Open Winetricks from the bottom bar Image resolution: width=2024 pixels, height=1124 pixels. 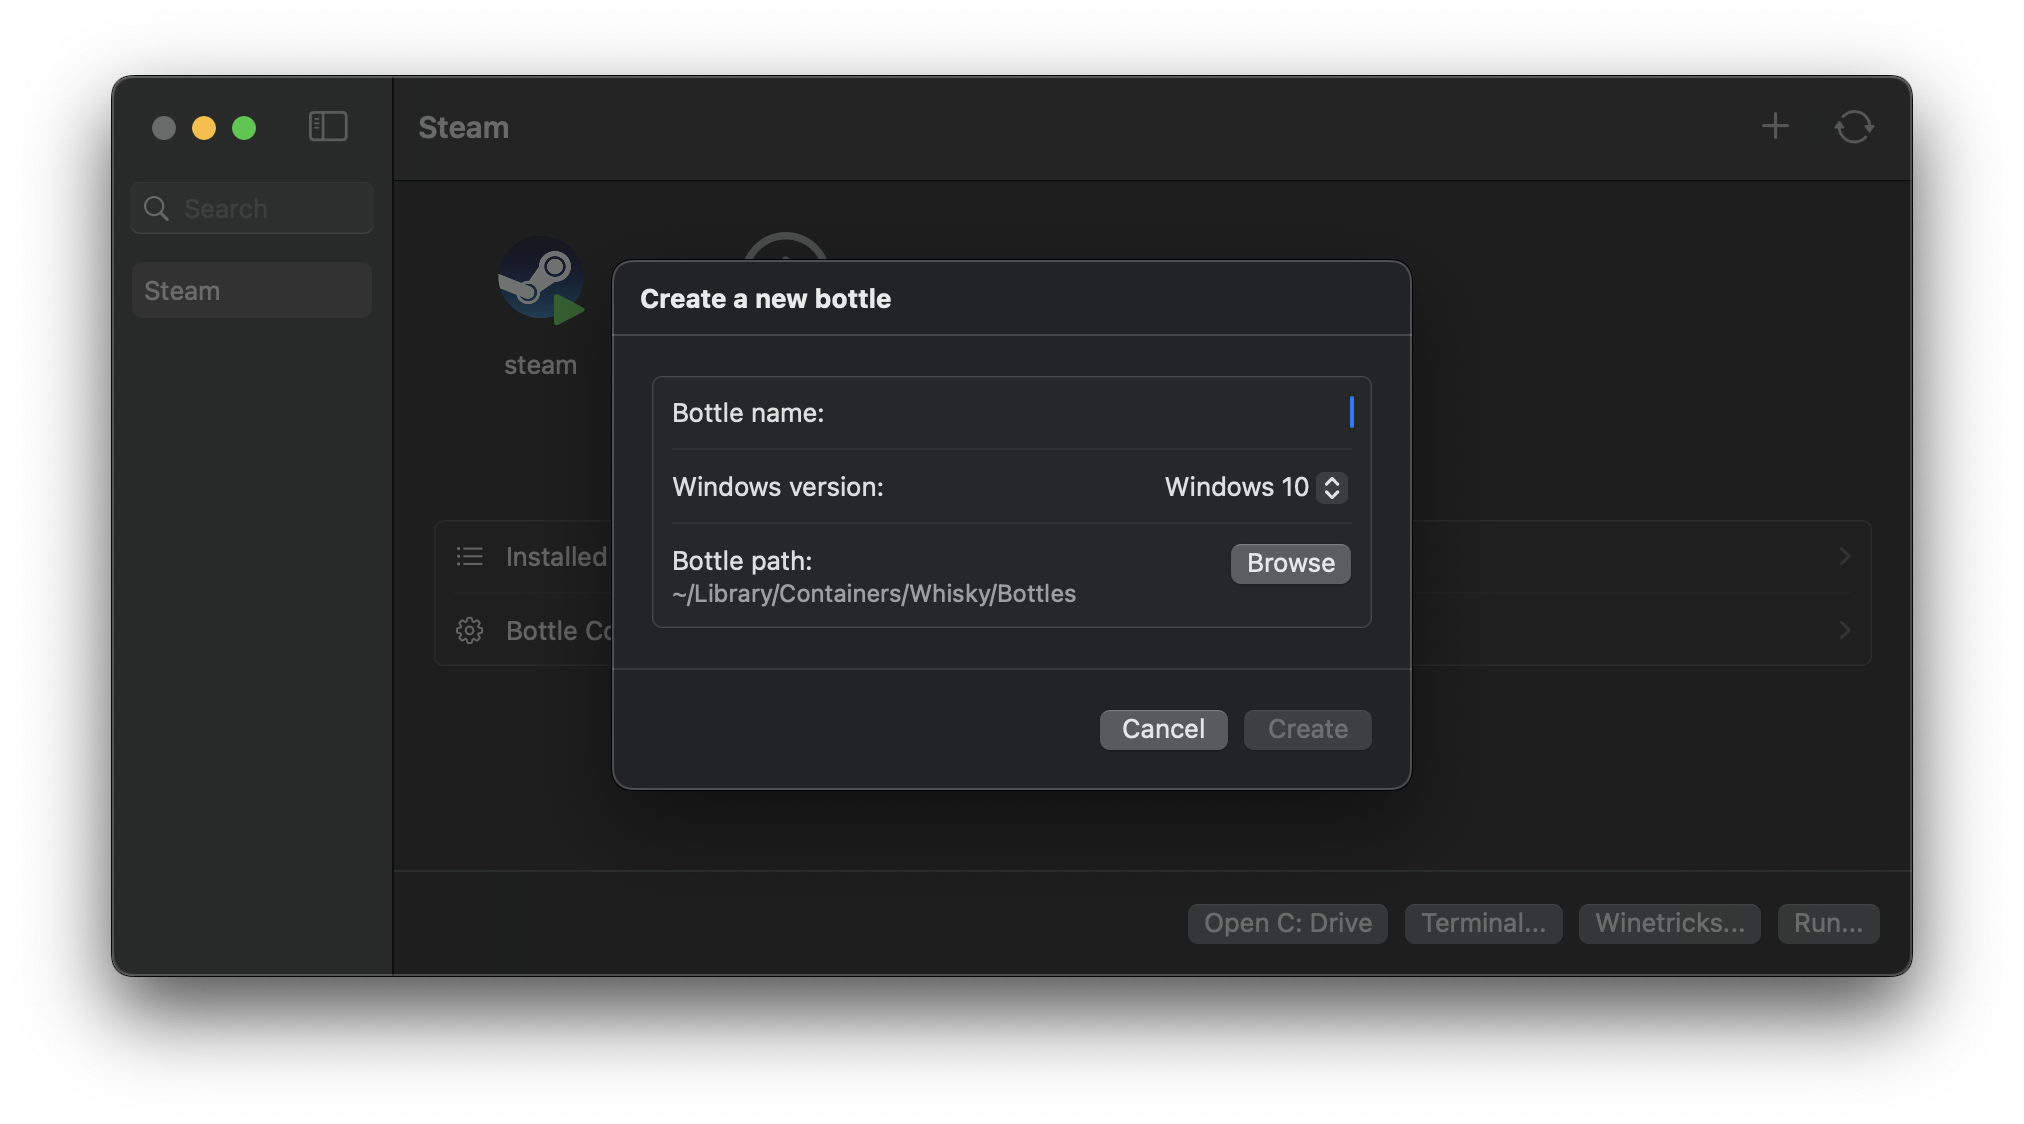coord(1669,923)
